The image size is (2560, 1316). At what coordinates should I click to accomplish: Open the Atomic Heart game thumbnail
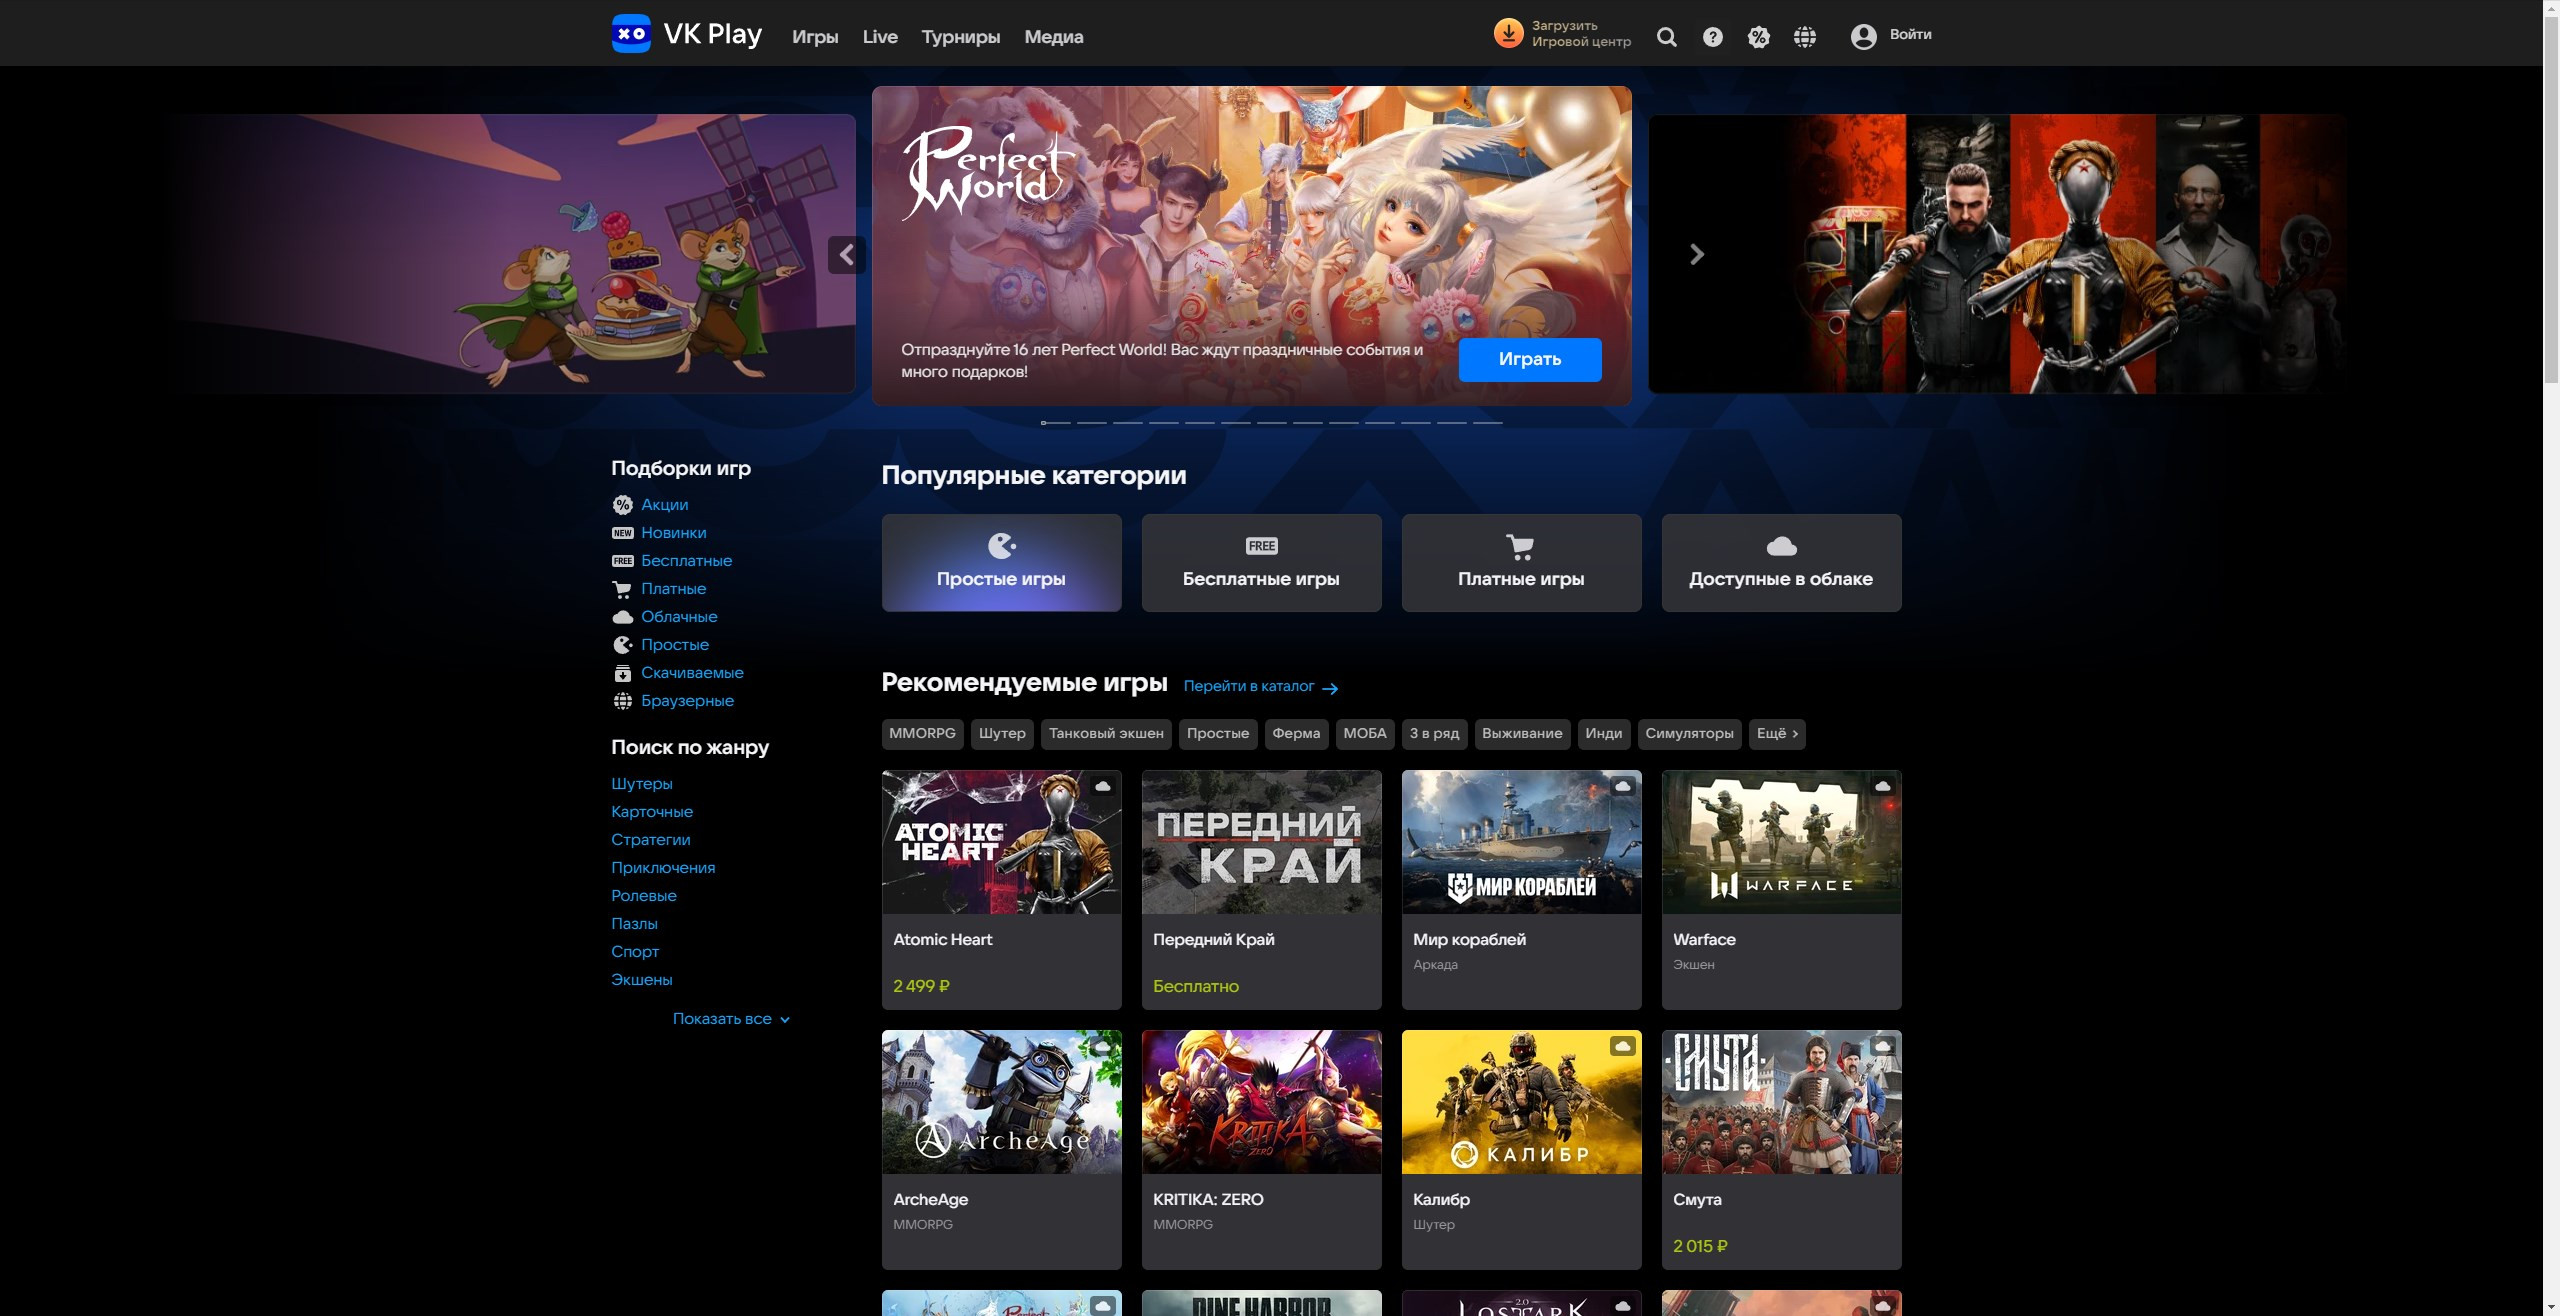coord(1001,842)
